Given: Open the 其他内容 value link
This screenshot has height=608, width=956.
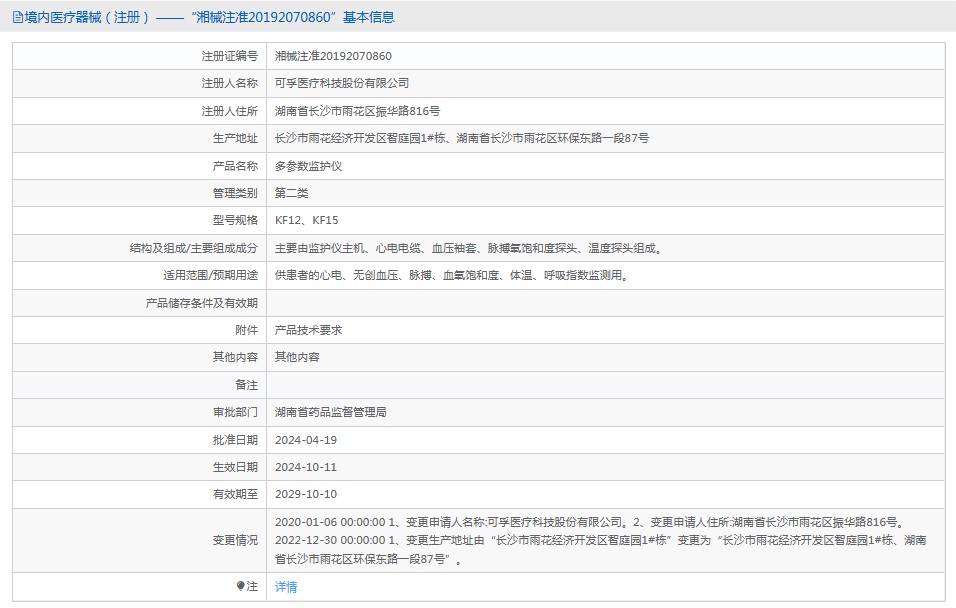Looking at the screenshot, I should 297,357.
